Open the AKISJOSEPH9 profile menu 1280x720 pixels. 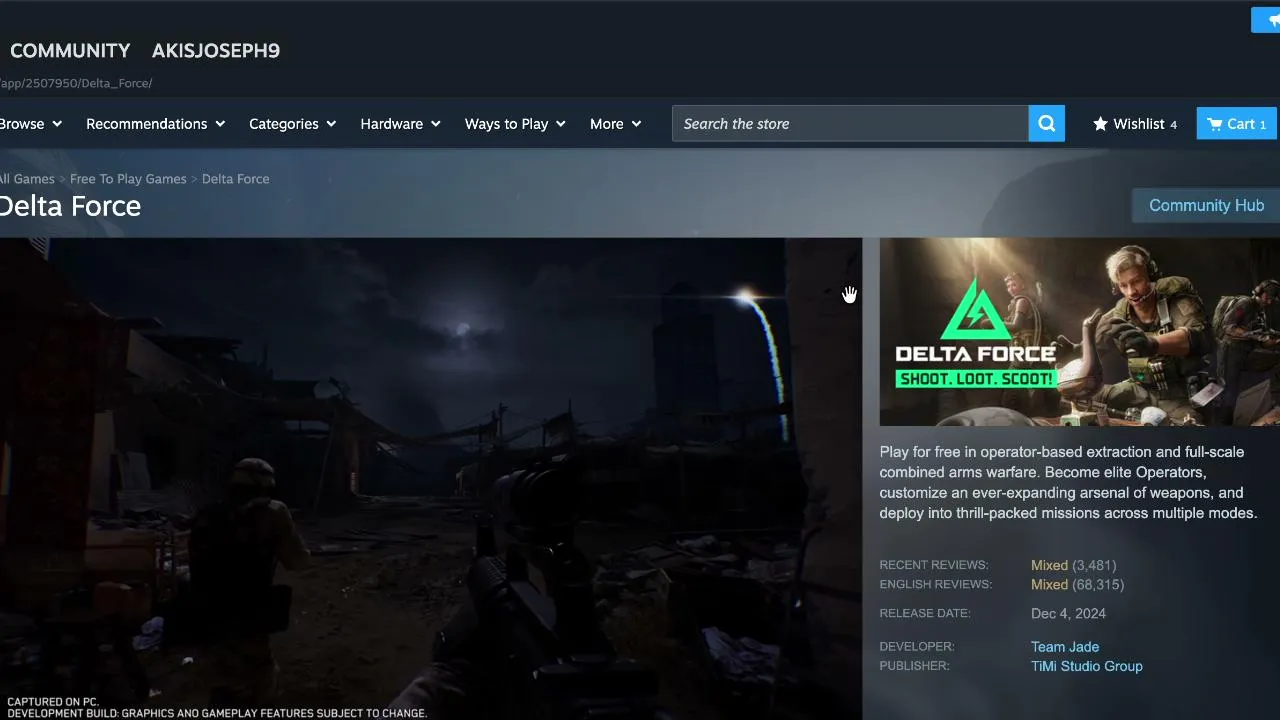216,51
